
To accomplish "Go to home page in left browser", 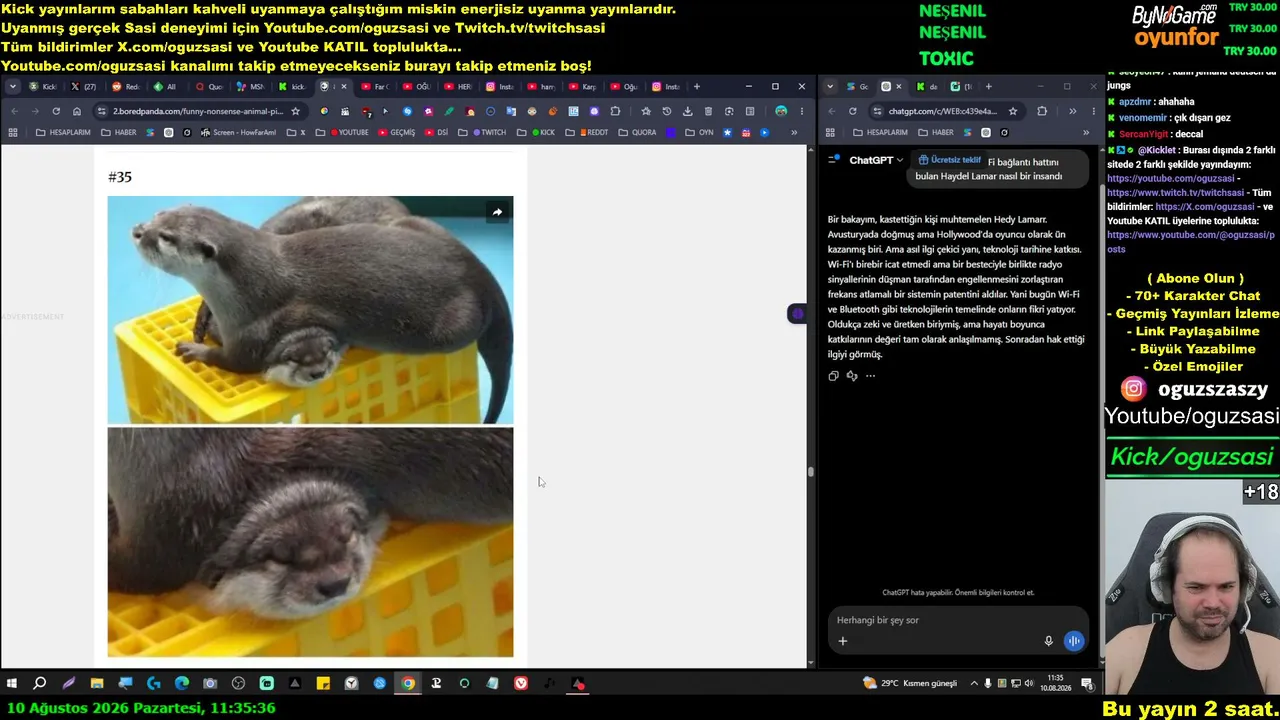I will (x=78, y=111).
